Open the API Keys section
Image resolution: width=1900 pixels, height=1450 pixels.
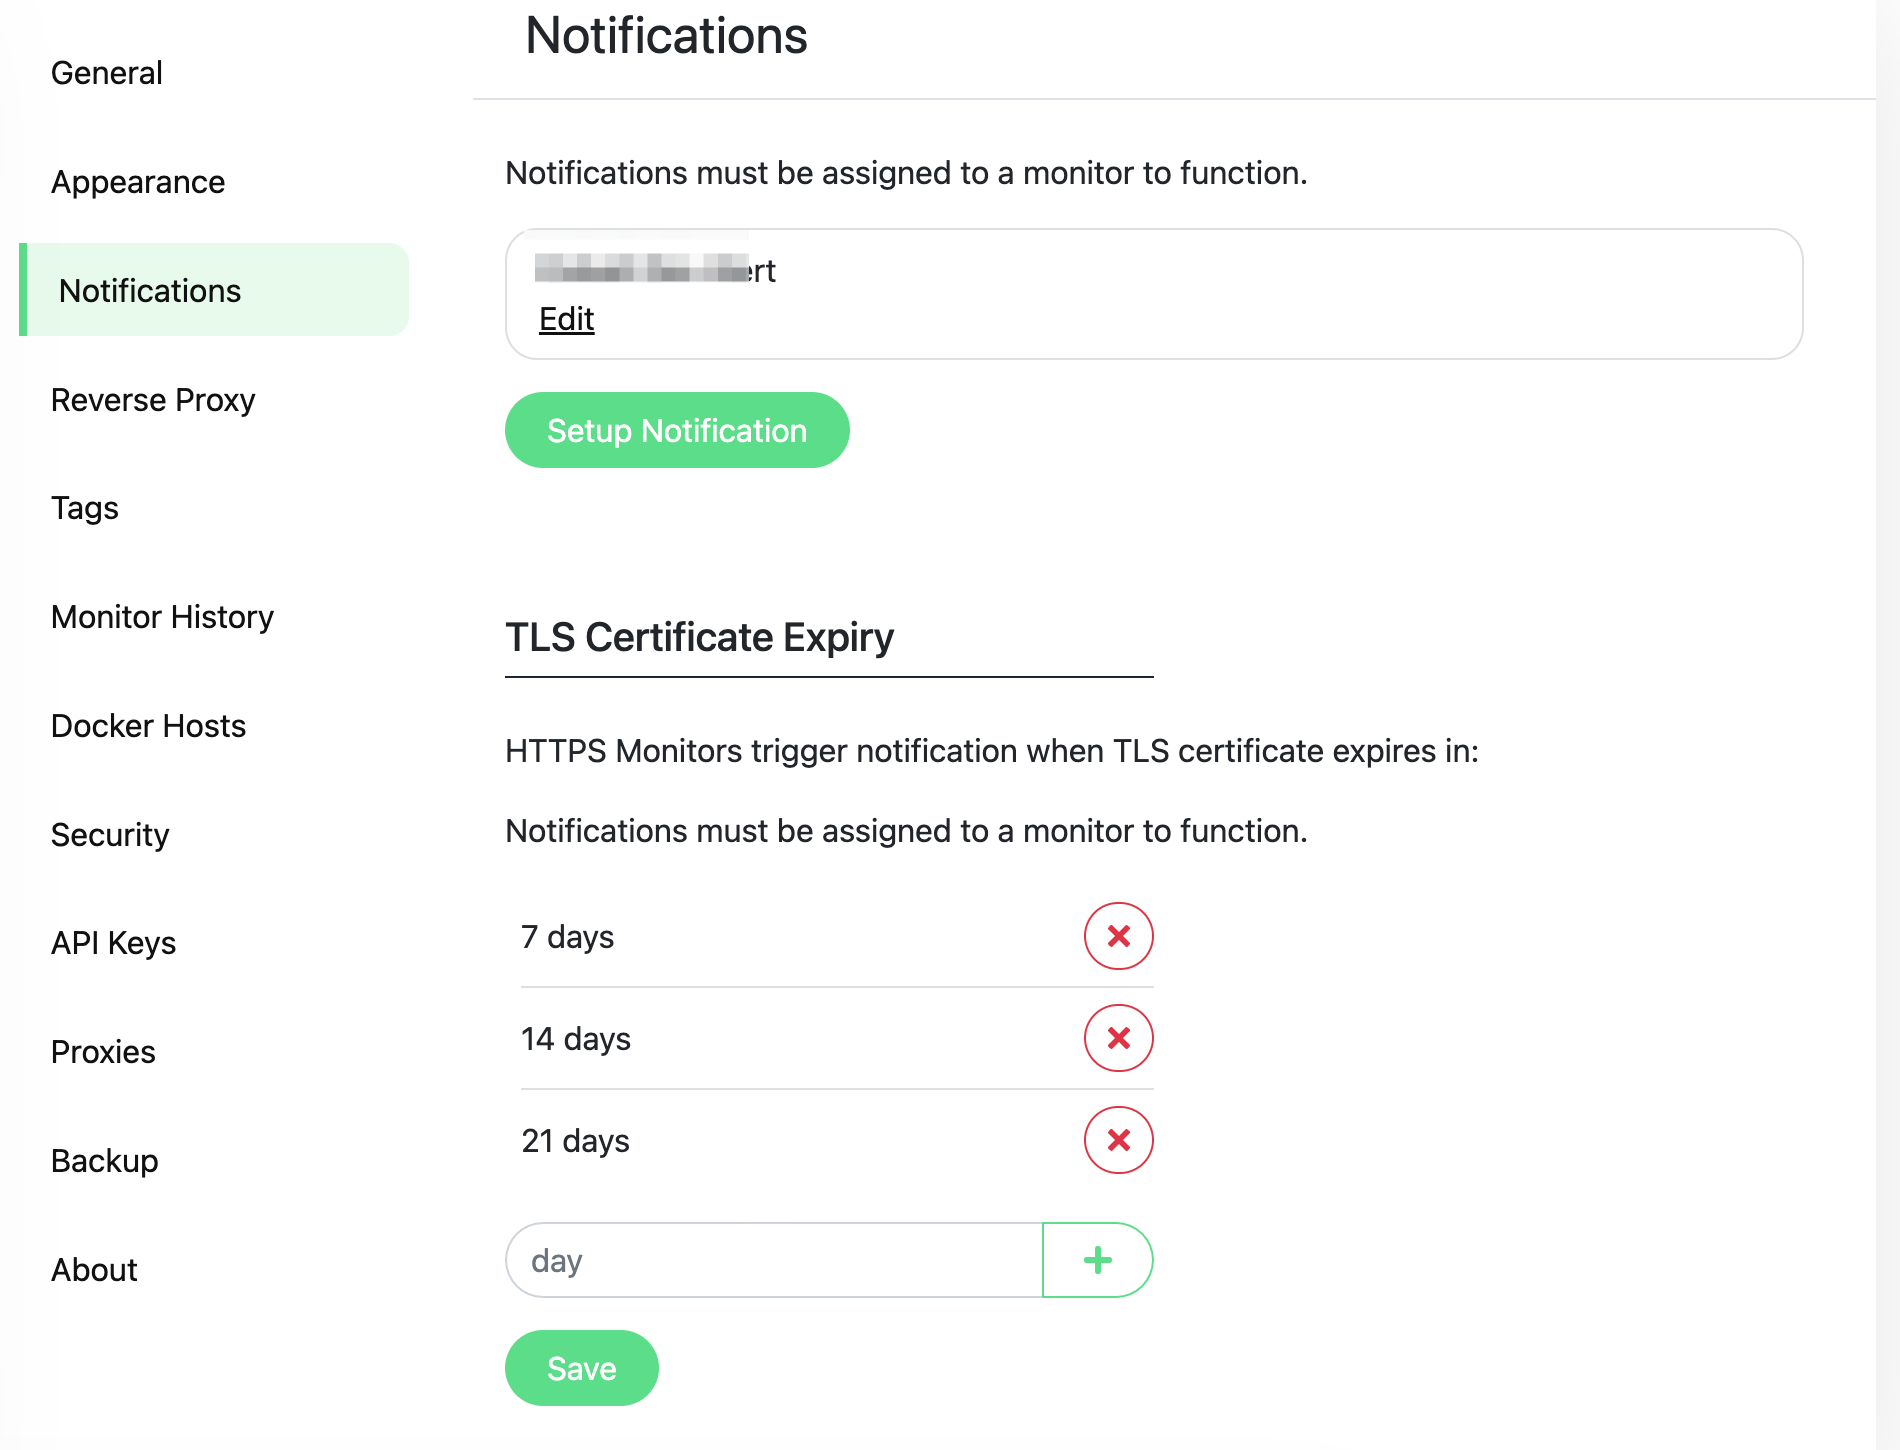(x=113, y=943)
